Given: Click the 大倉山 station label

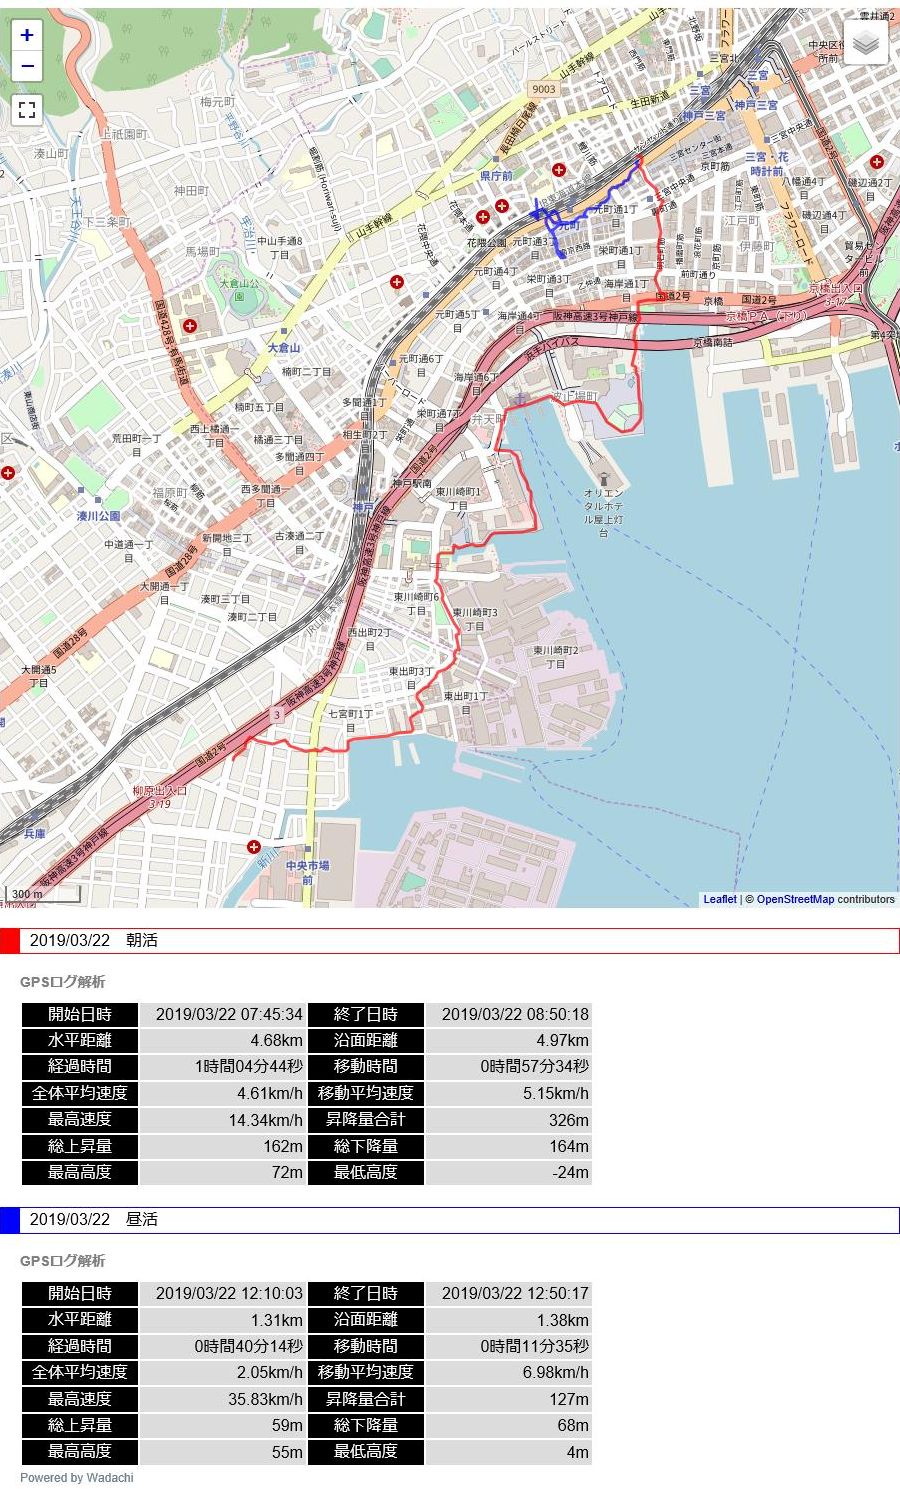Looking at the screenshot, I should click(284, 348).
